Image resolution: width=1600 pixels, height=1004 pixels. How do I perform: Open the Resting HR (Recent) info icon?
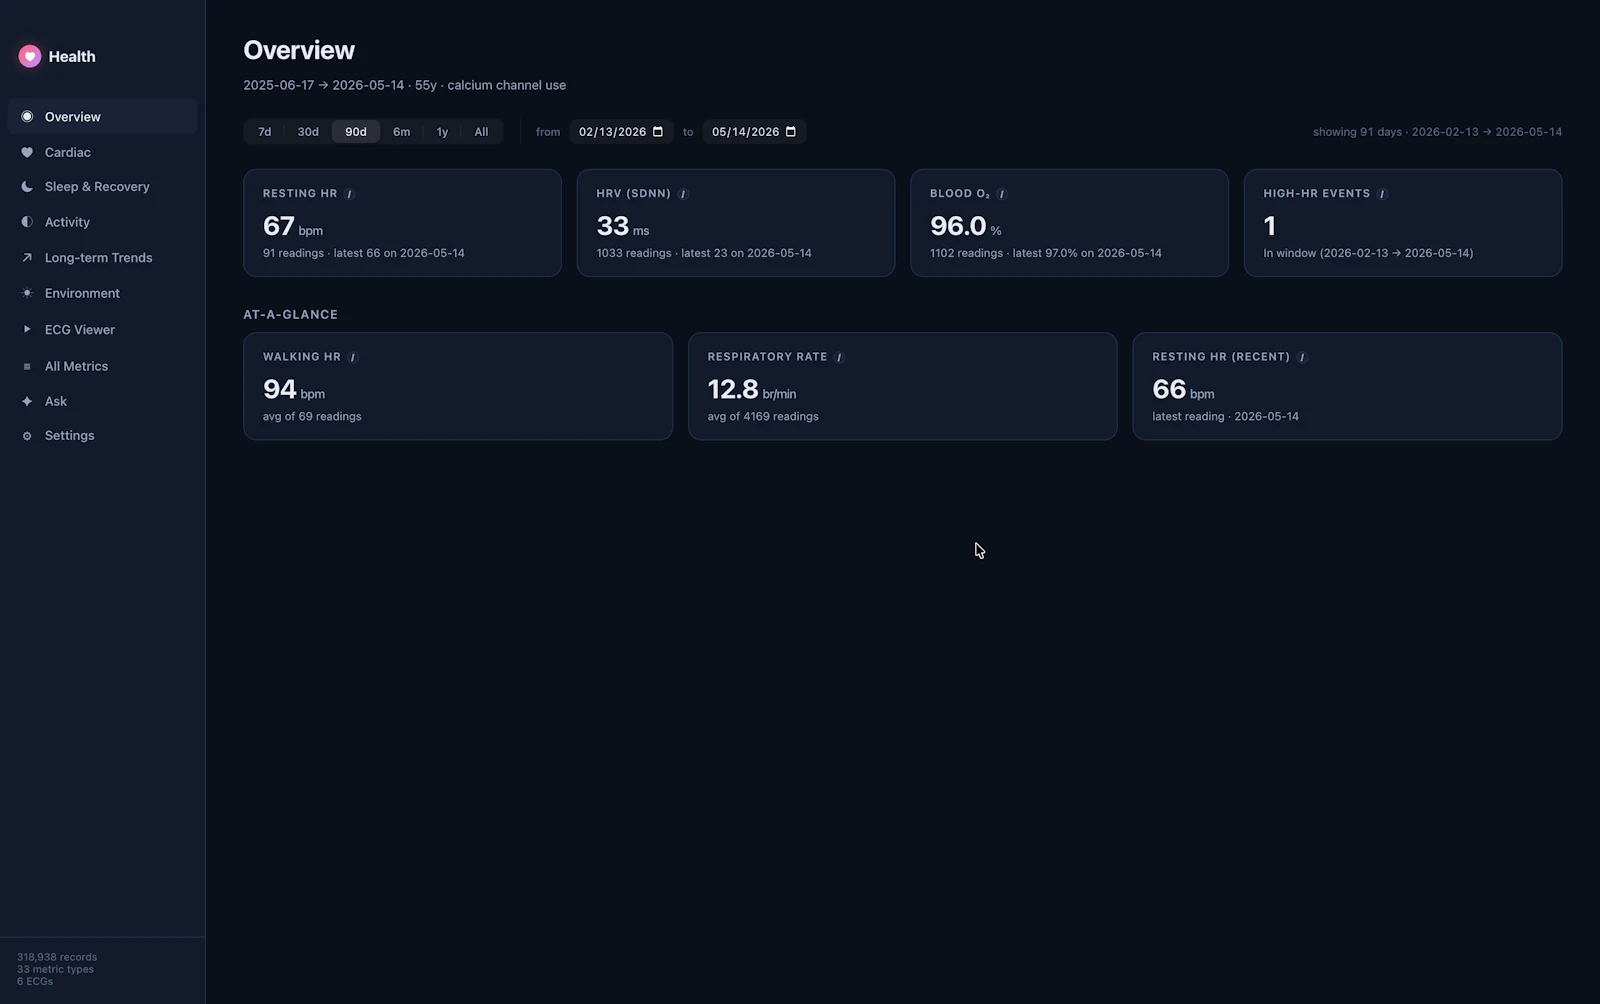[x=1301, y=357]
